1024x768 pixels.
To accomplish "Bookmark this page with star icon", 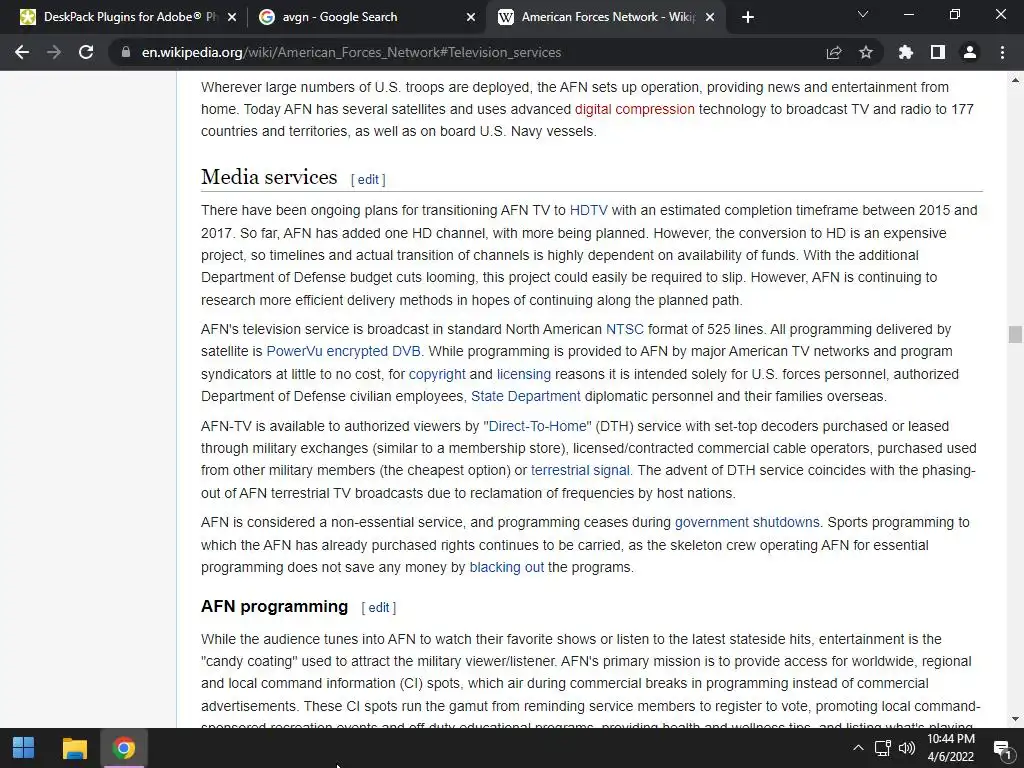I will coord(866,52).
